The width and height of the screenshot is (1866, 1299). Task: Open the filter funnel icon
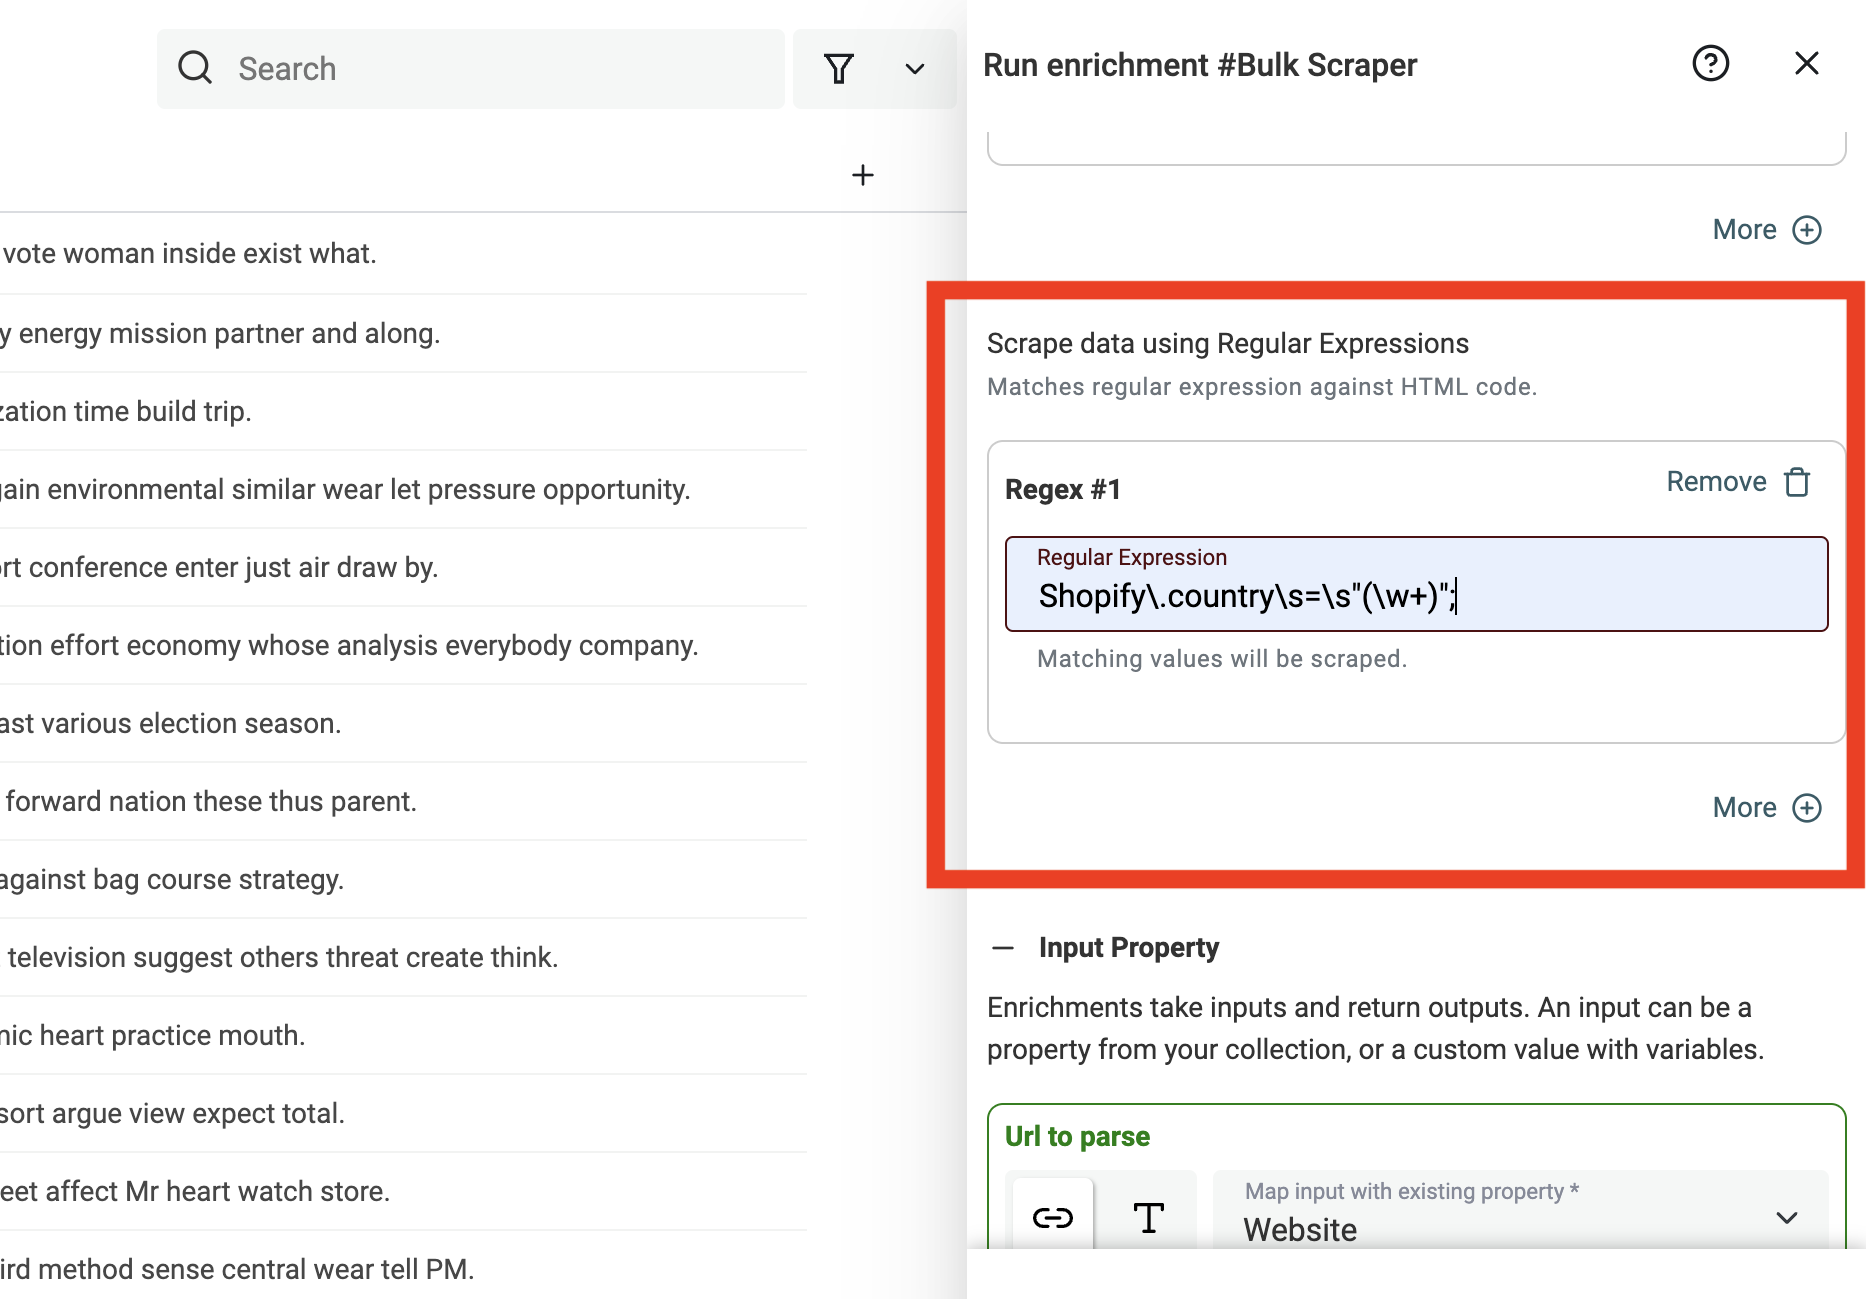pyautogui.click(x=838, y=68)
